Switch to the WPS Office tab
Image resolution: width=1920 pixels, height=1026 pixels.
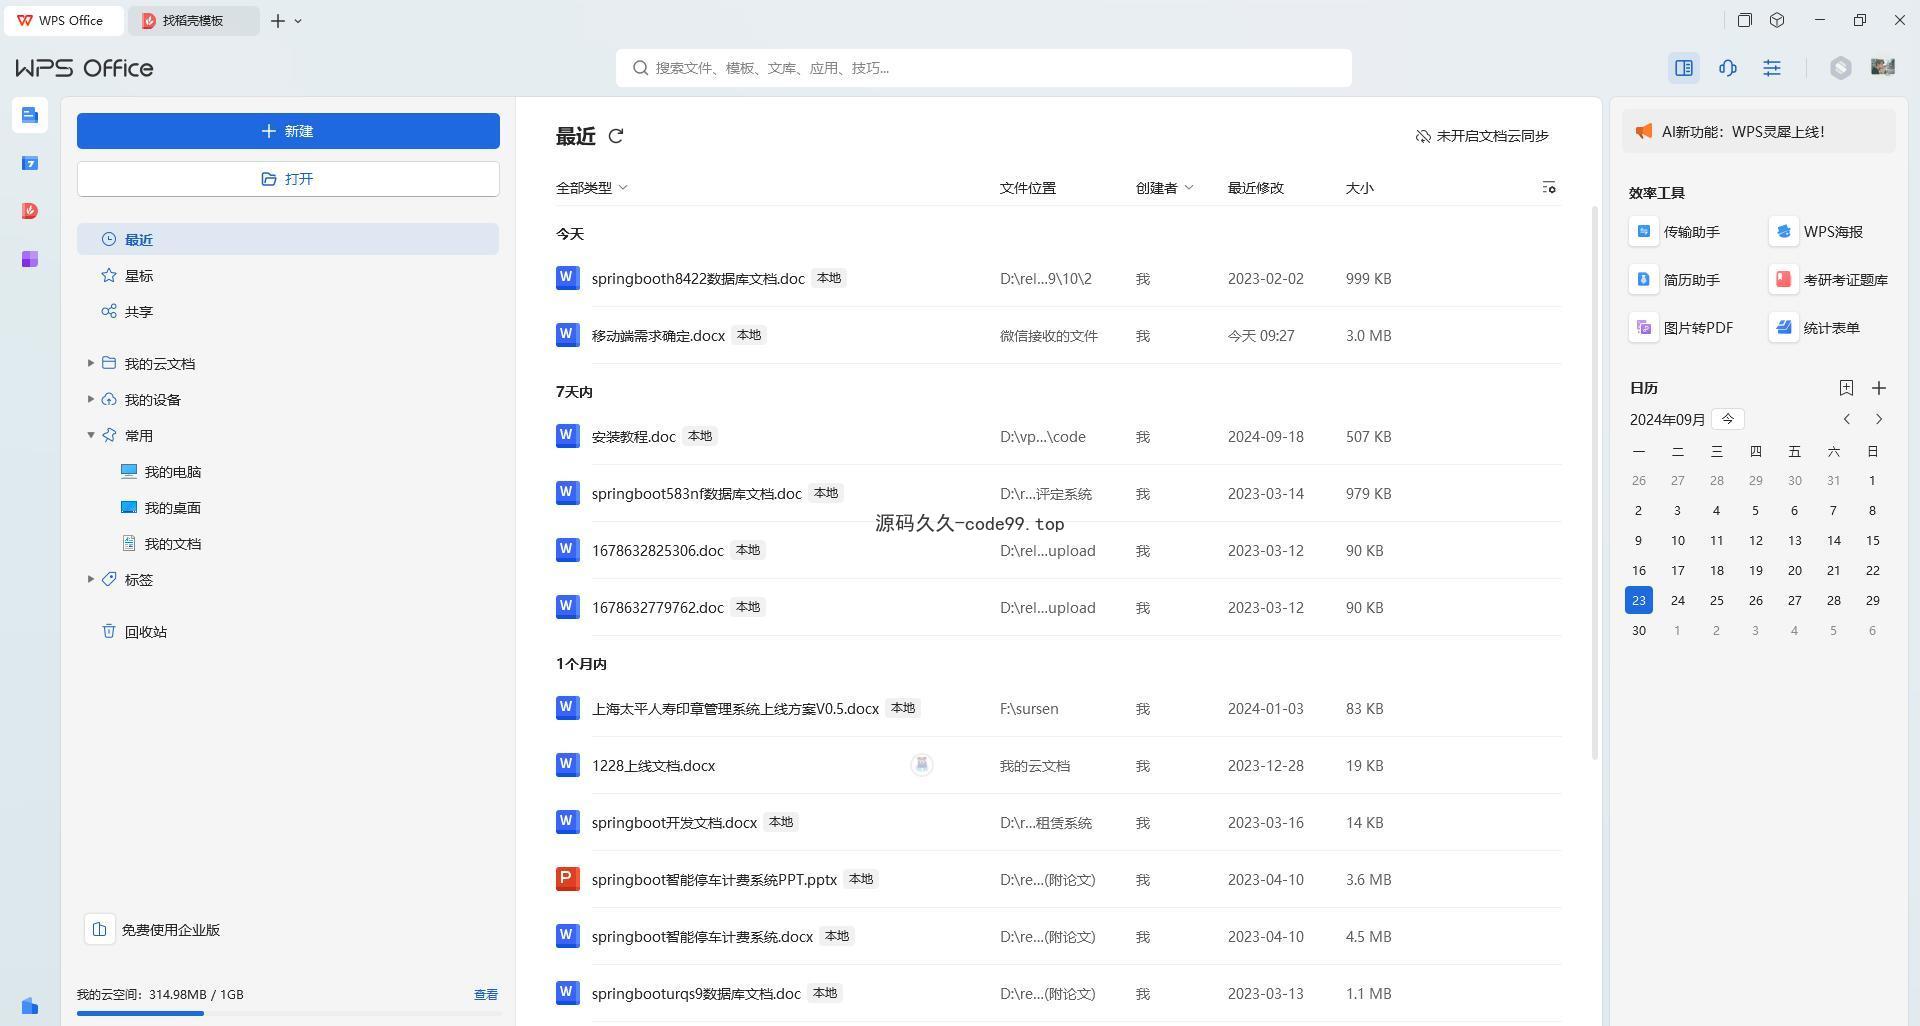coord(64,20)
